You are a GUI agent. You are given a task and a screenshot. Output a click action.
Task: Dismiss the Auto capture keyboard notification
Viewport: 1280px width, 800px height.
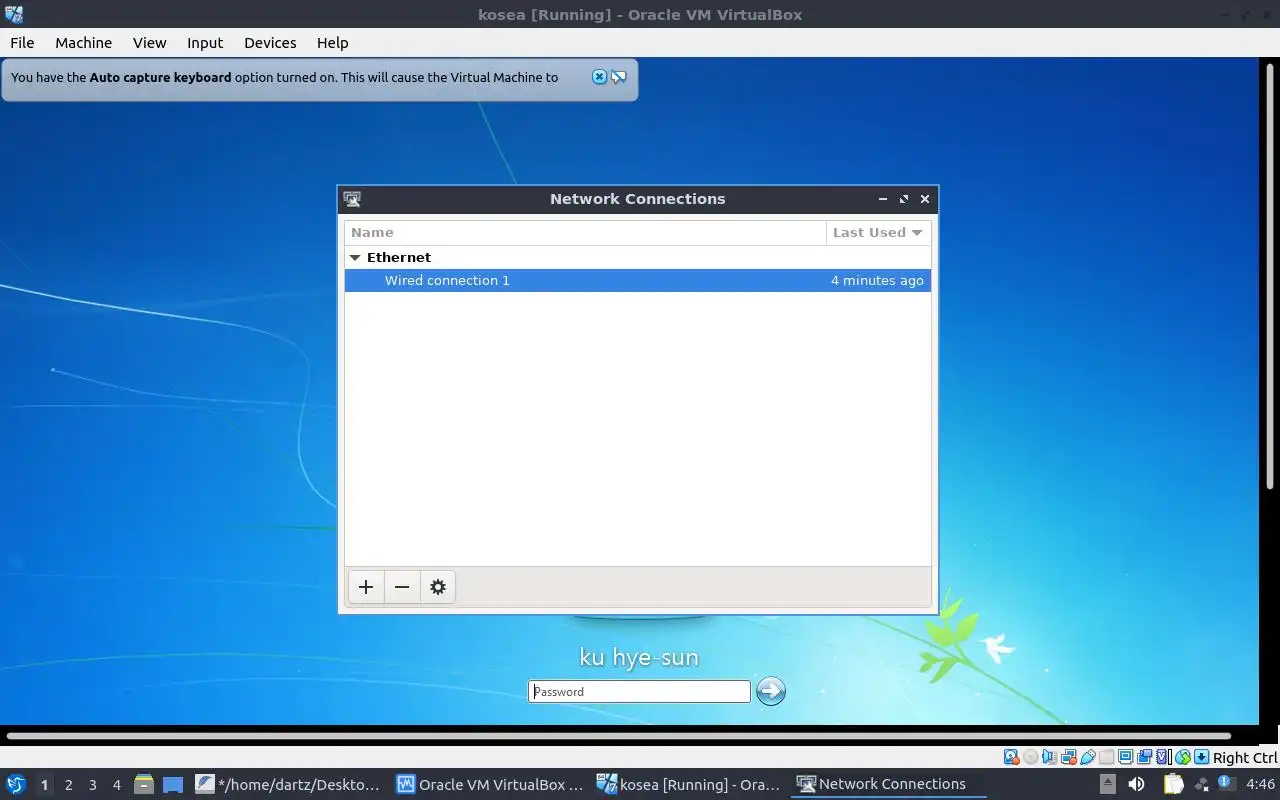coord(599,77)
